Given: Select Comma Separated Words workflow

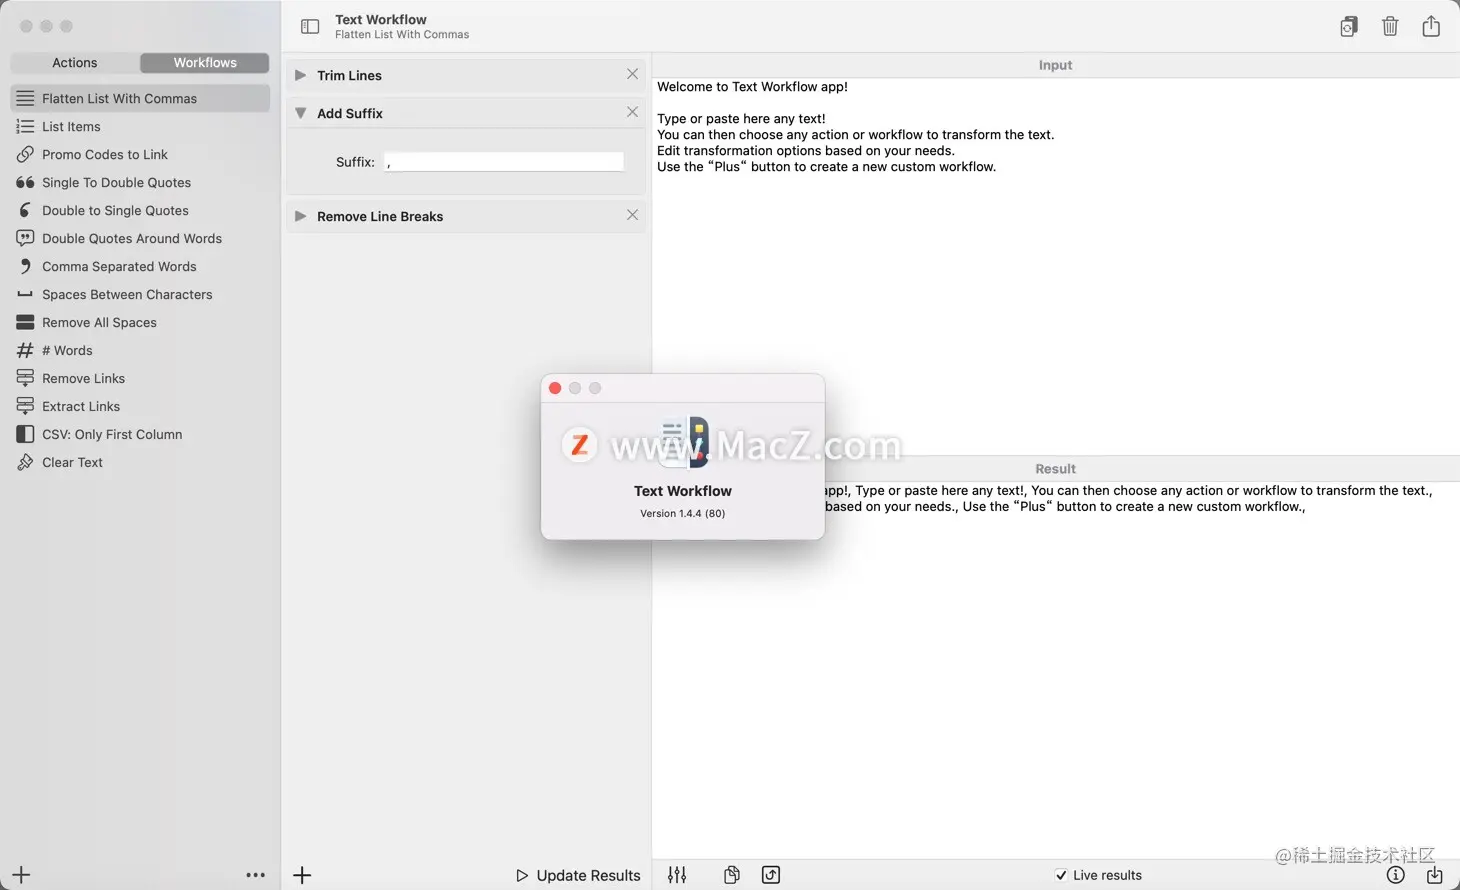Looking at the screenshot, I should point(140,266).
